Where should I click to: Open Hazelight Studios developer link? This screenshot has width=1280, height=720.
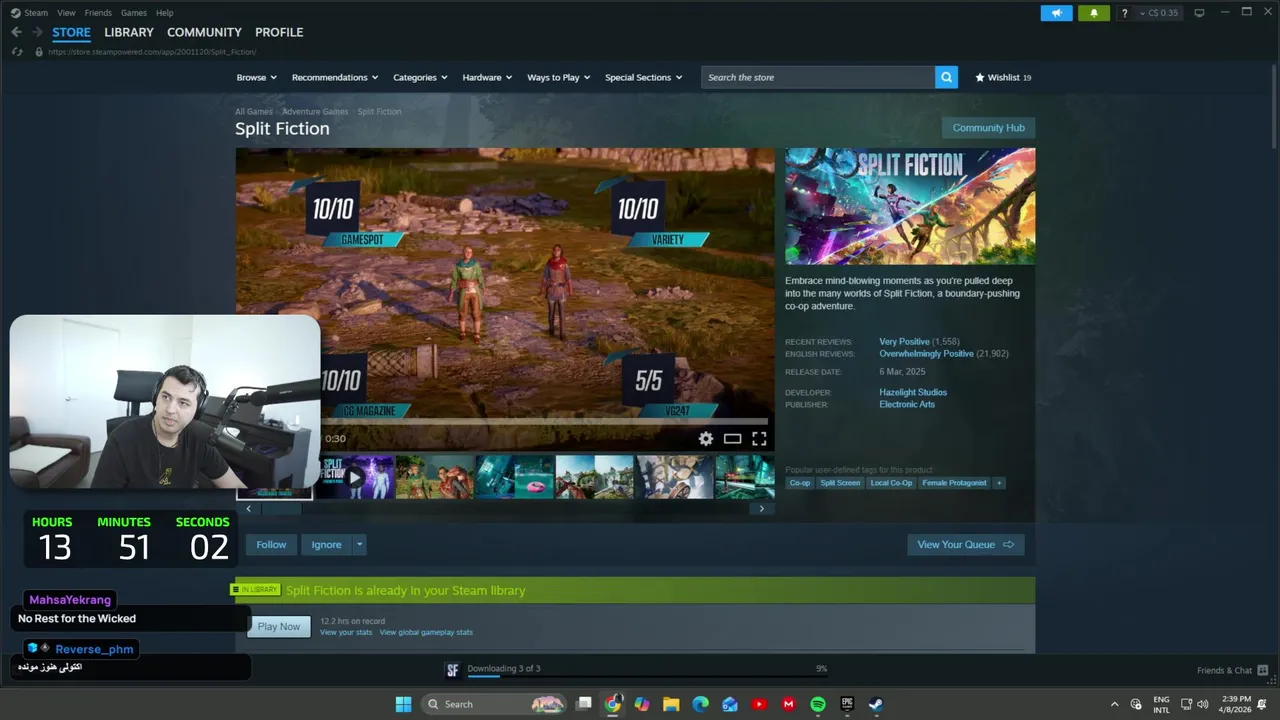click(x=913, y=392)
